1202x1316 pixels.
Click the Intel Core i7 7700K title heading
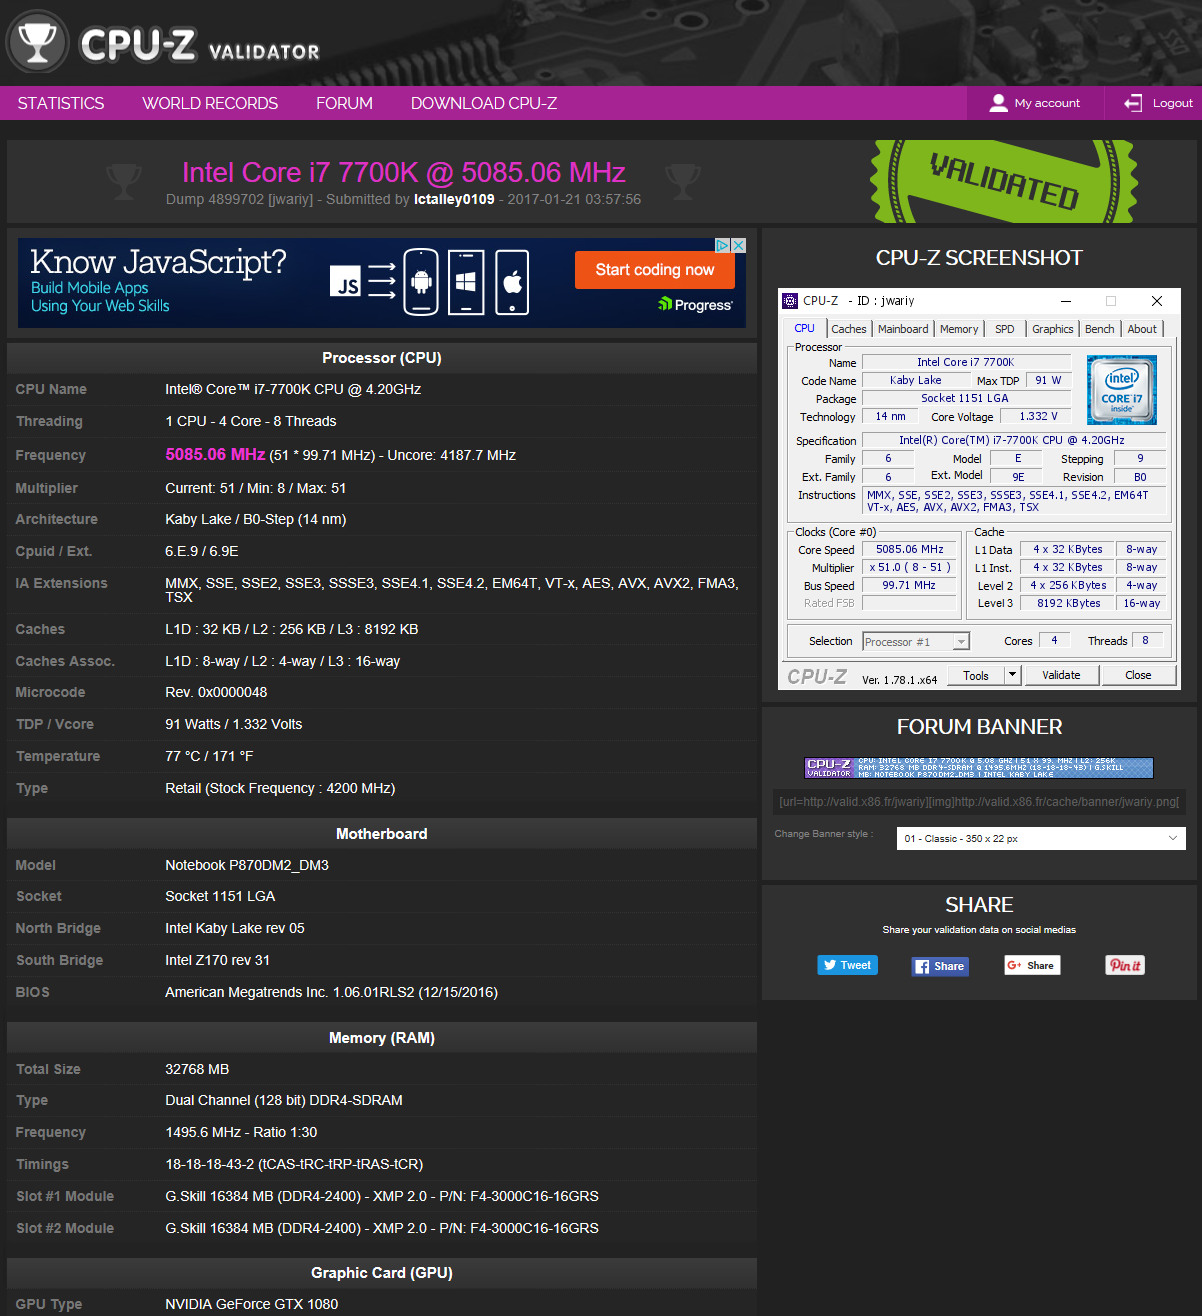point(404,172)
